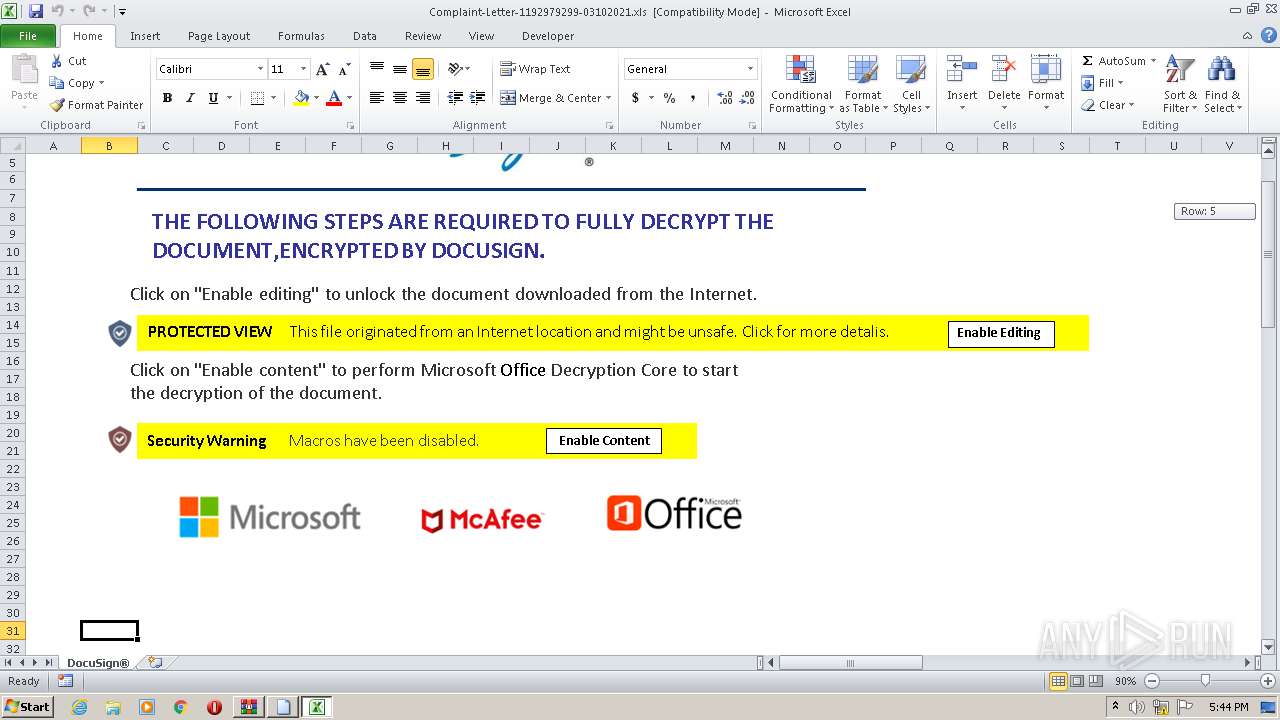Open the Font size 11 dropdown

[303, 69]
